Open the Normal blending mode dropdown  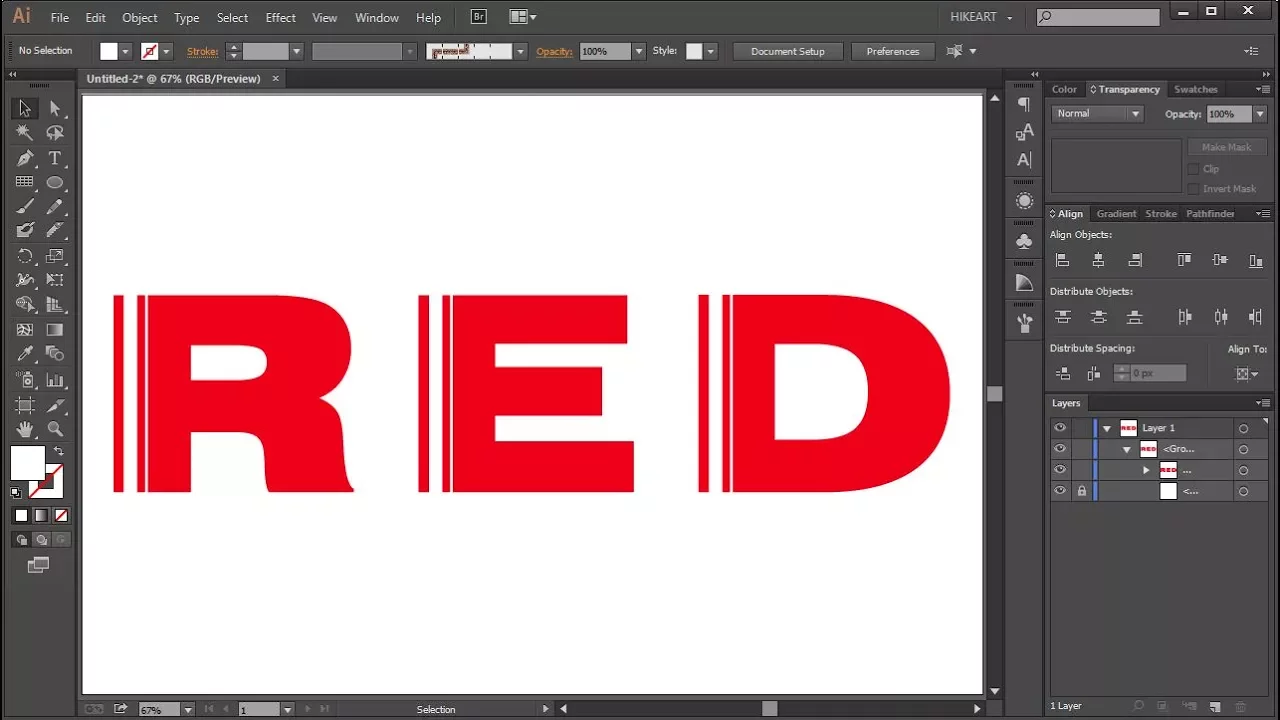(x=1097, y=114)
